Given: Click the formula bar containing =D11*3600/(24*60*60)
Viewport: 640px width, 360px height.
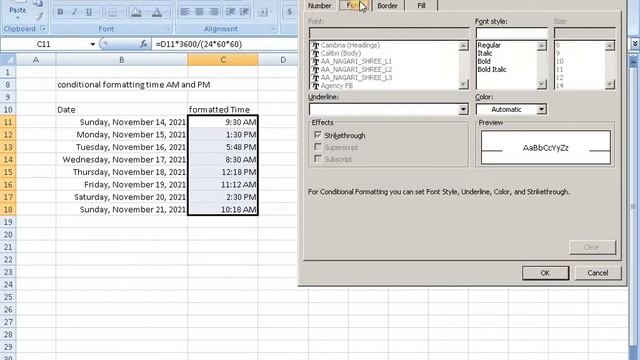Looking at the screenshot, I should (x=224, y=44).
